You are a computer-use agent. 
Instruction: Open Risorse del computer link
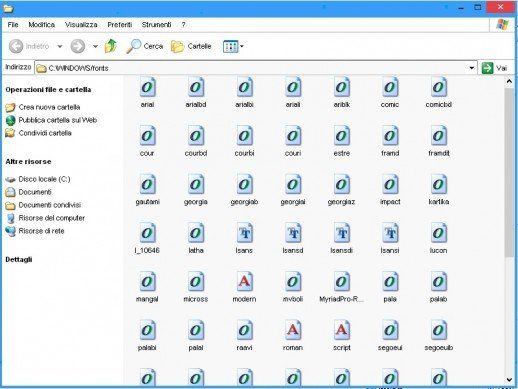click(x=45, y=218)
